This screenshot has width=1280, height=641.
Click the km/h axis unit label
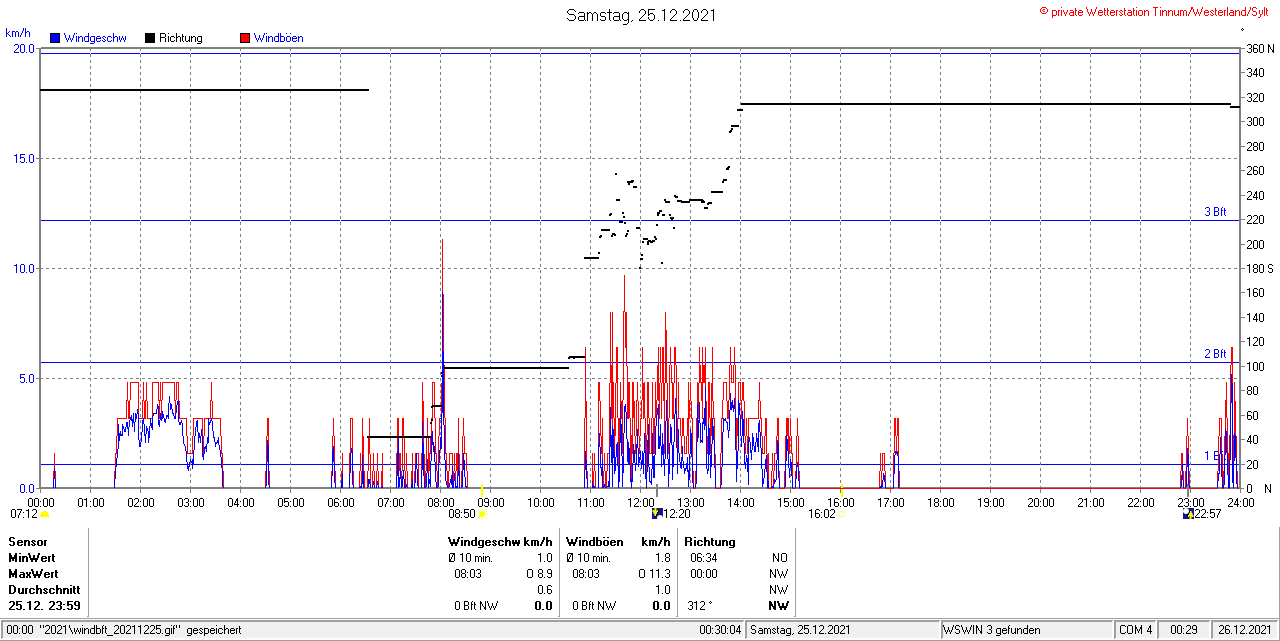coord(18,33)
